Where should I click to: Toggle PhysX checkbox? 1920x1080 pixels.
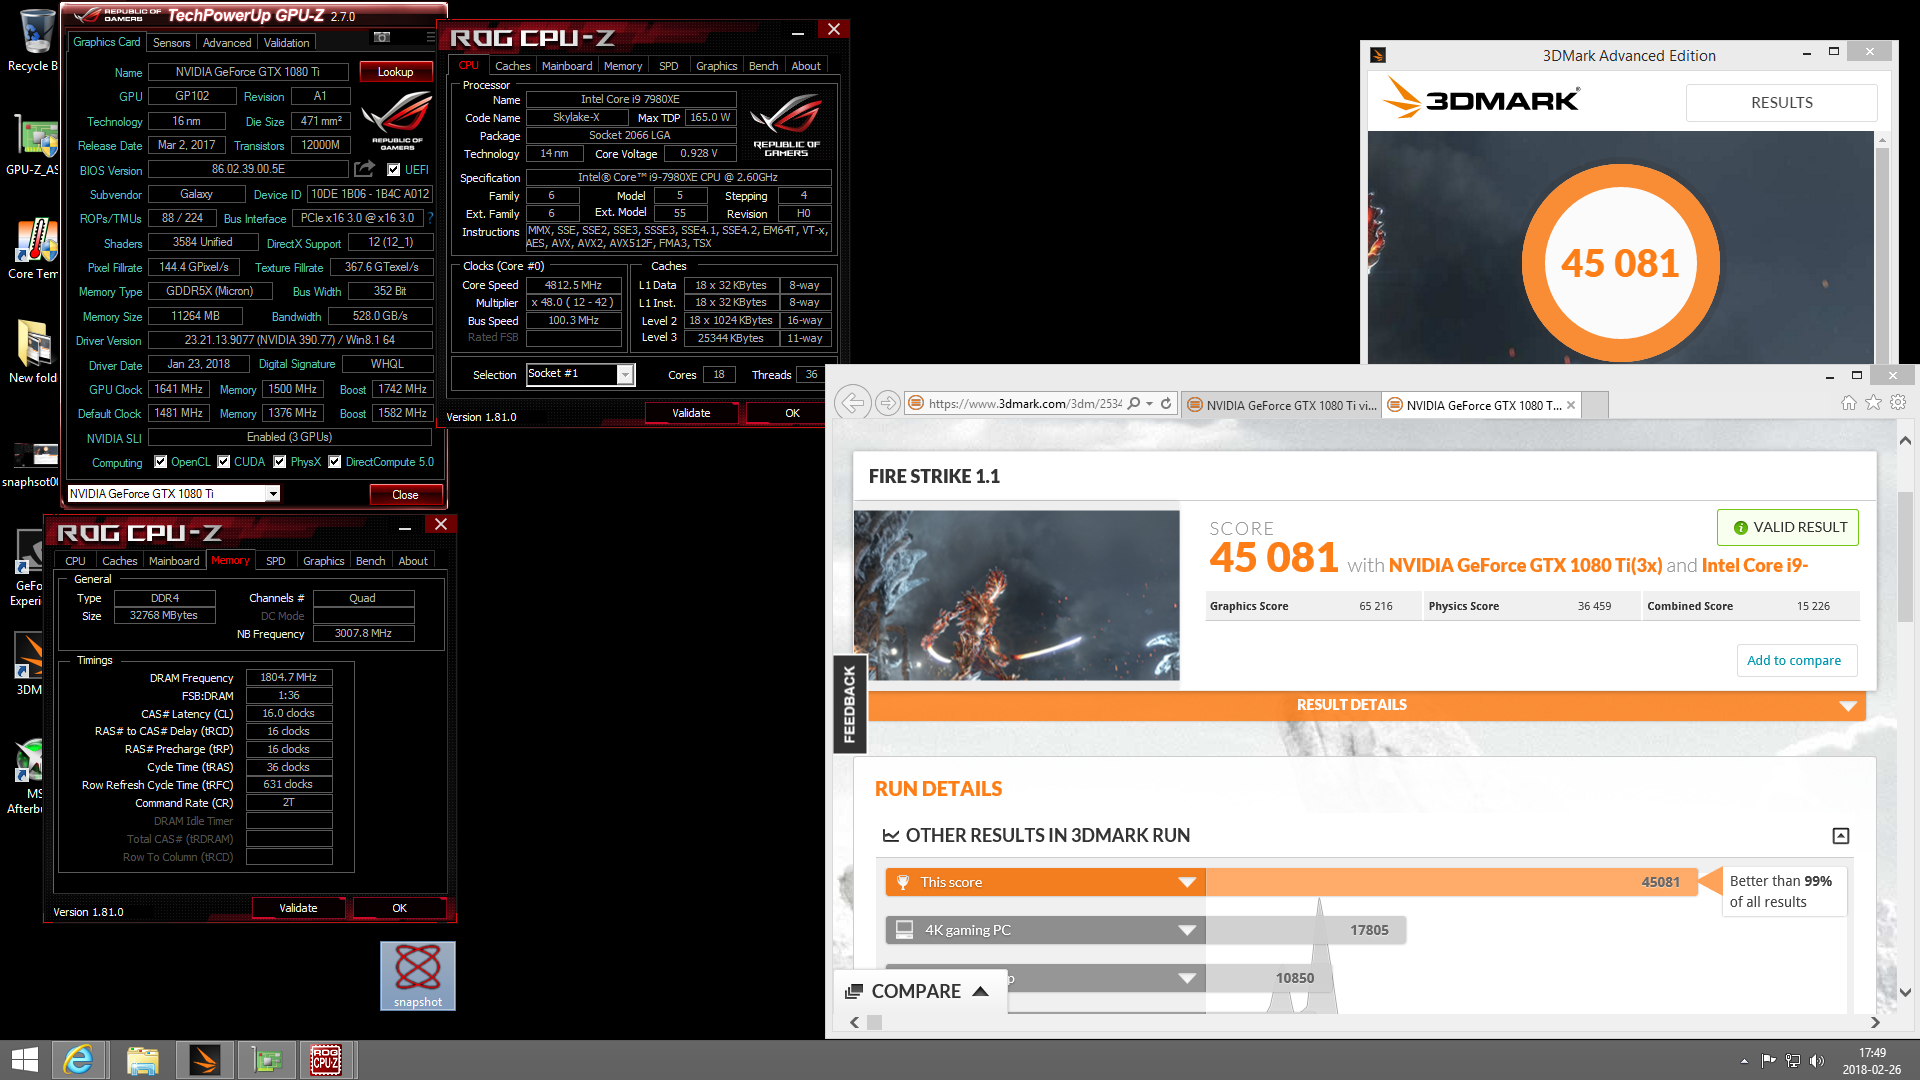click(x=280, y=462)
